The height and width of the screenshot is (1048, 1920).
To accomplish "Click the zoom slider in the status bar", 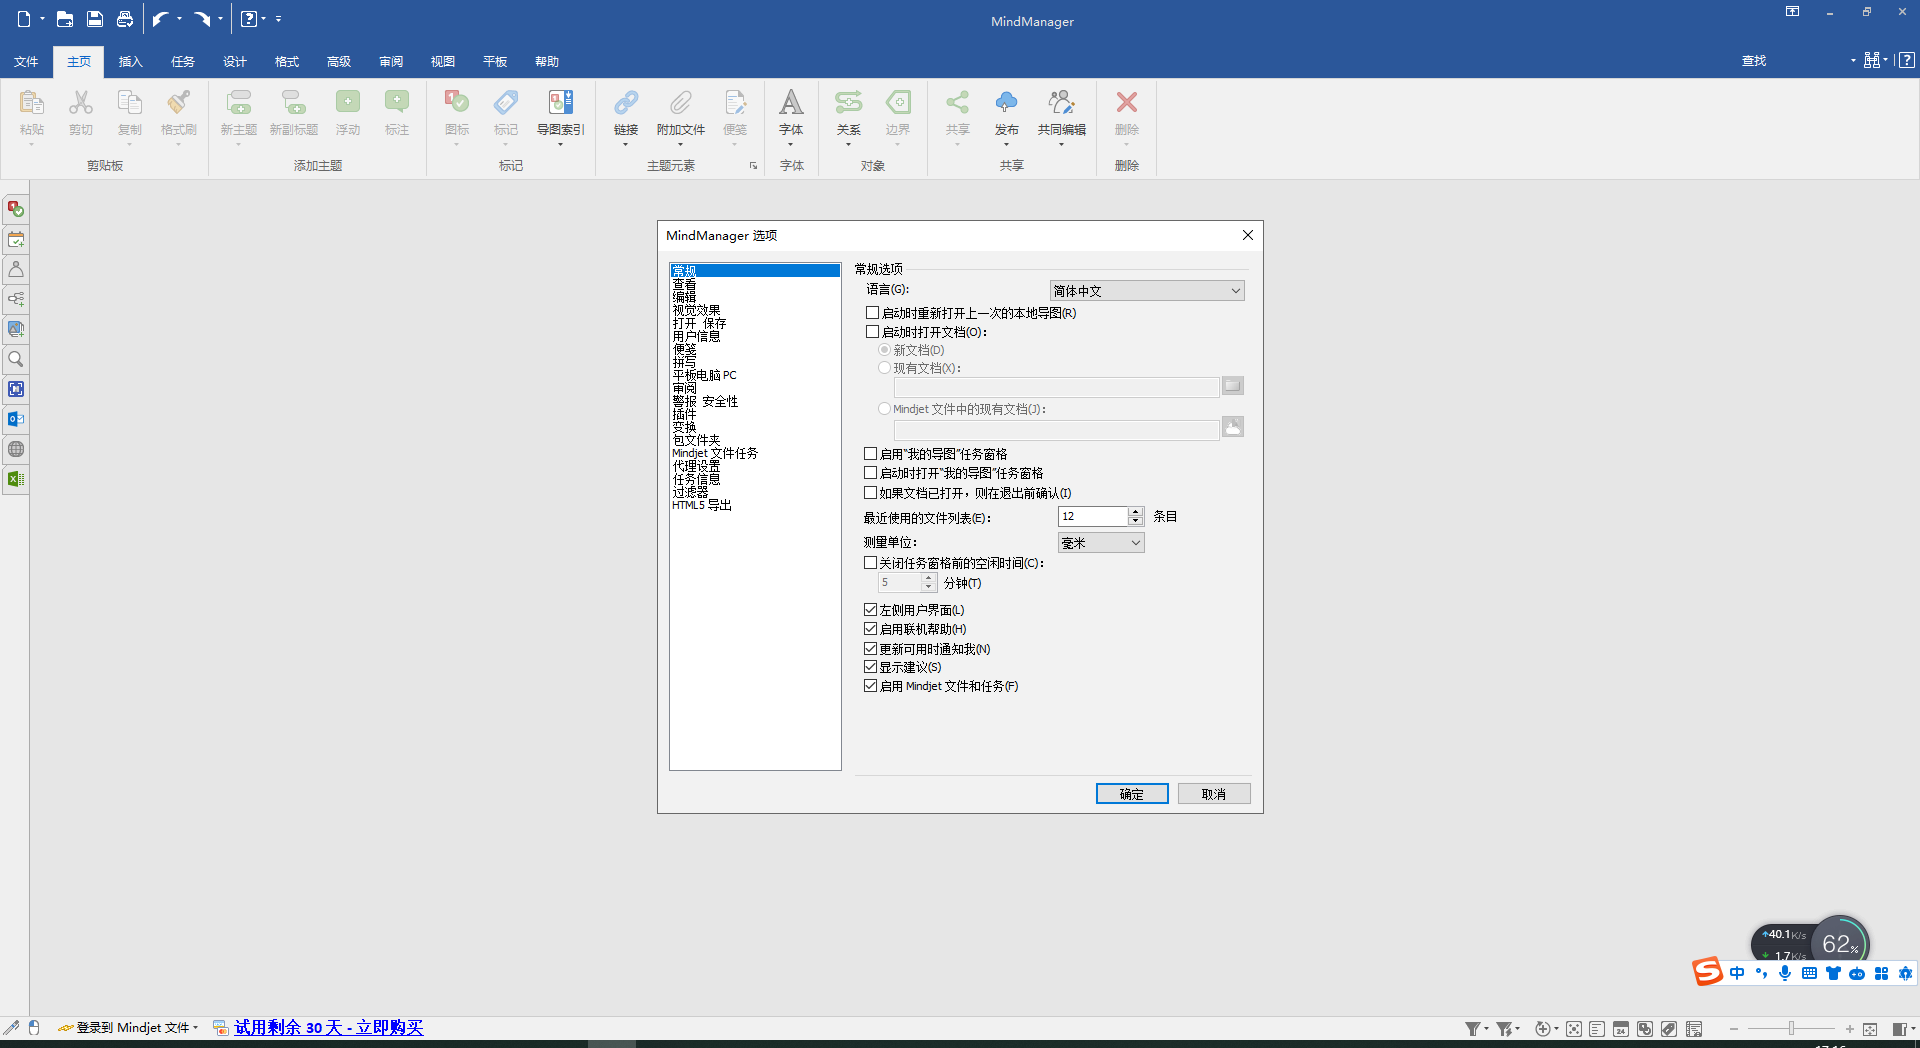I will [1791, 1028].
